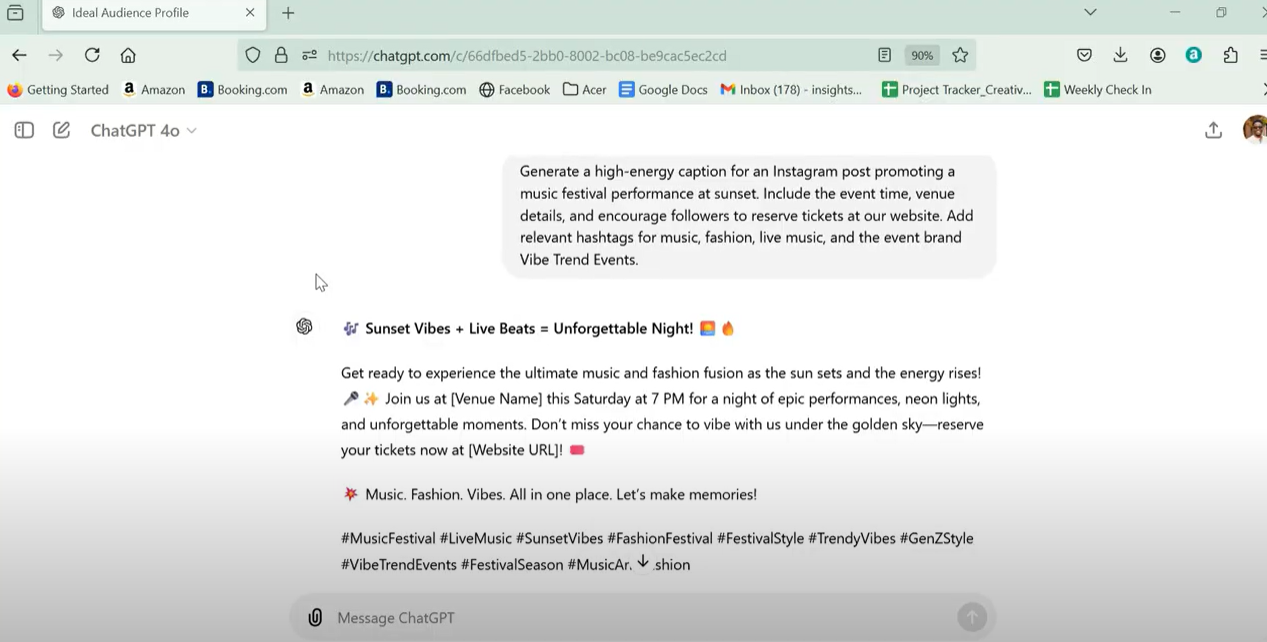Start a new chat with pencil icon
1267x642 pixels.
(61, 130)
